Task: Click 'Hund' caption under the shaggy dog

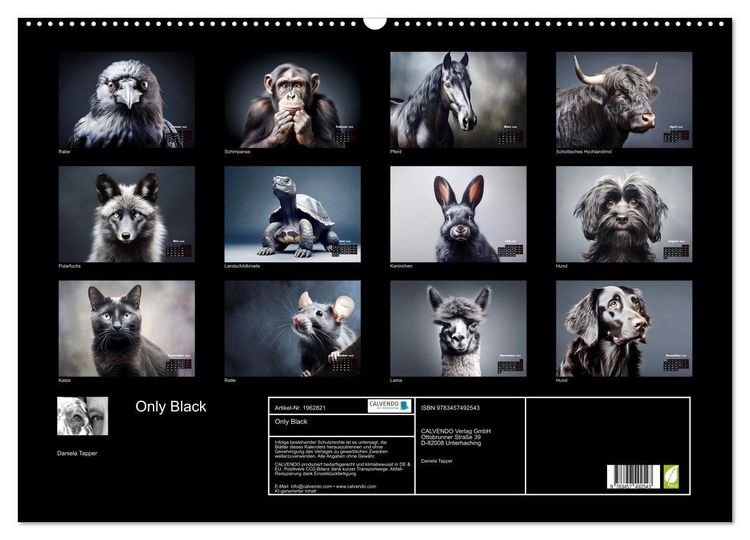Action: [562, 266]
